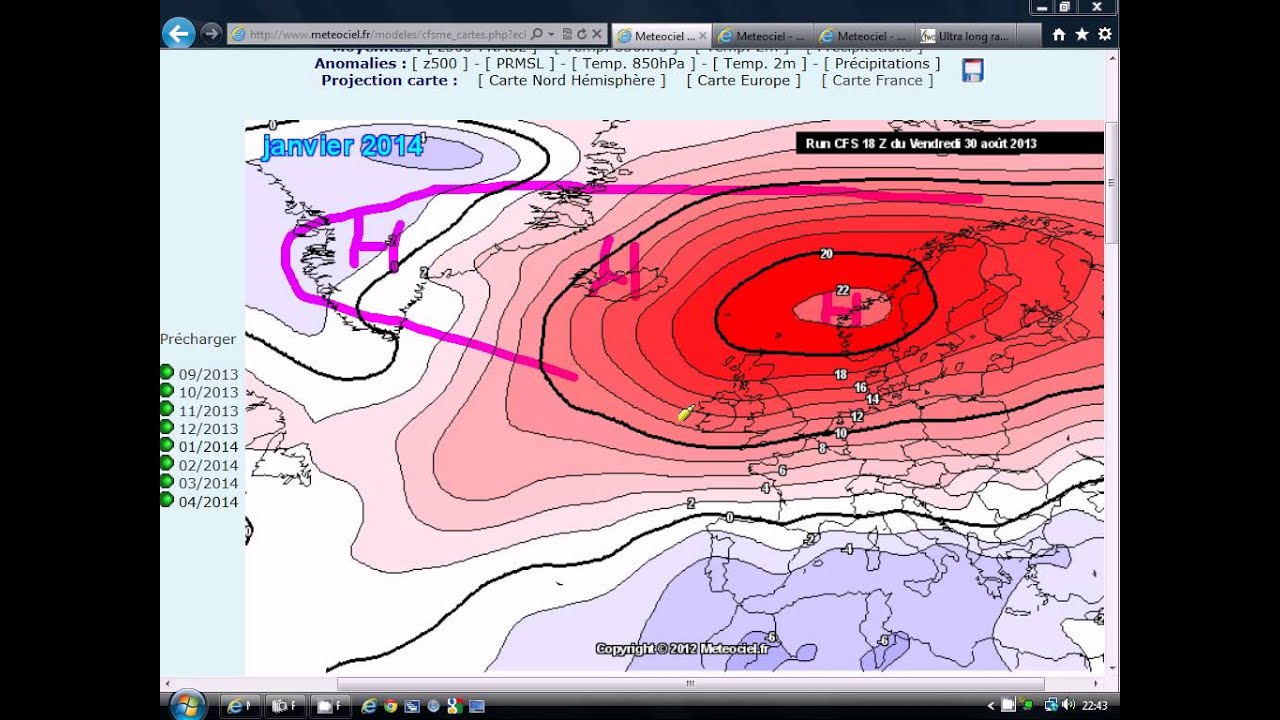The width and height of the screenshot is (1280, 720).
Task: Open the Temp. 2m anomalies link
Action: point(760,63)
